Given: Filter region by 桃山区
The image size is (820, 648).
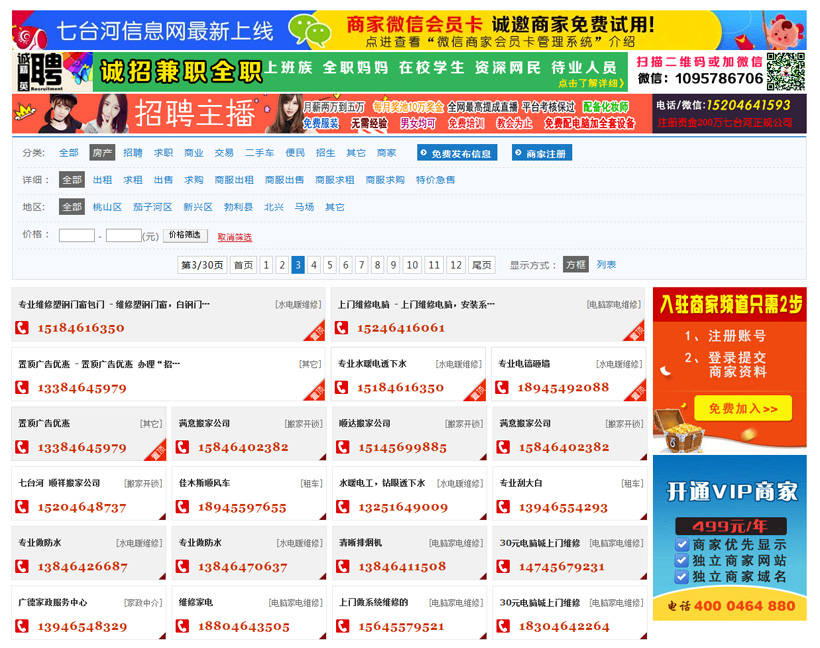Looking at the screenshot, I should [x=107, y=207].
